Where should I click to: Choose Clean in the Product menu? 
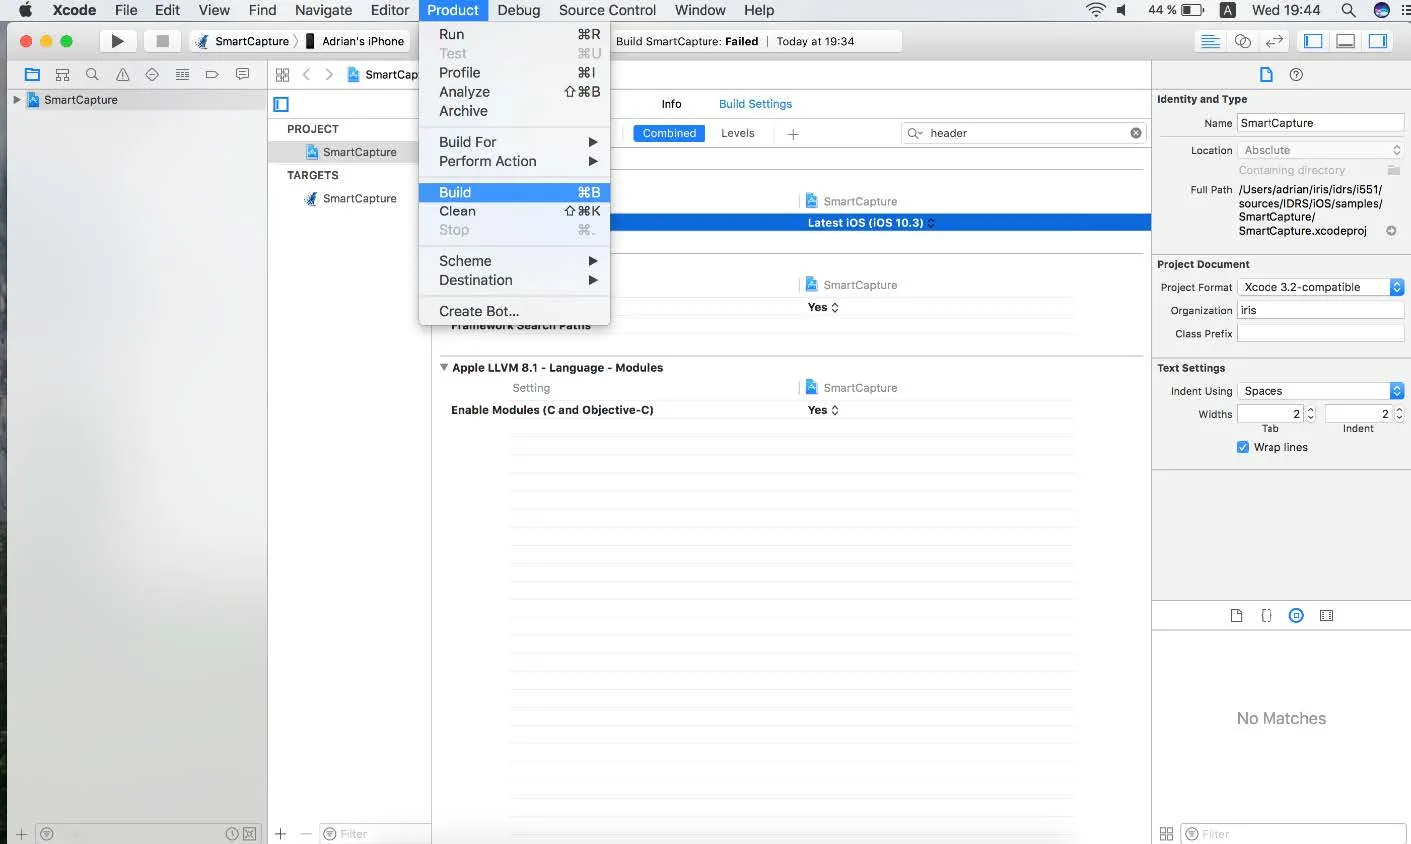pos(457,211)
